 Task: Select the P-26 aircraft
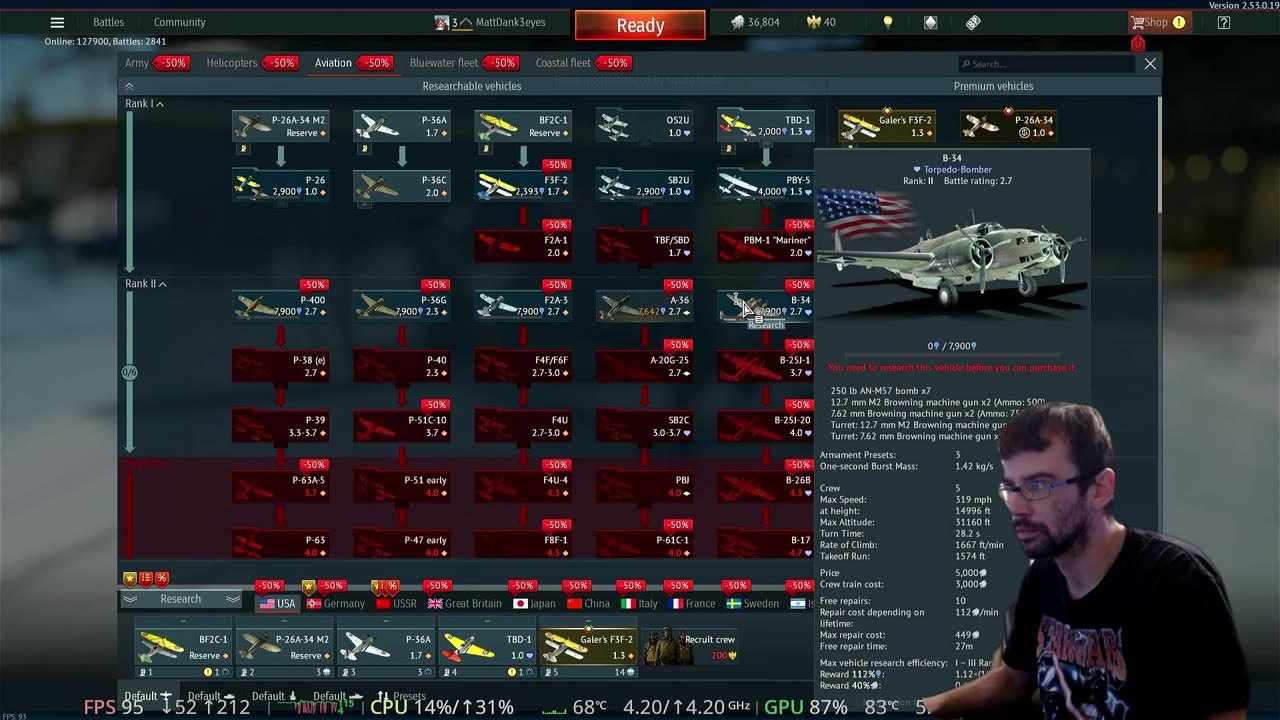pyautogui.click(x=281, y=186)
